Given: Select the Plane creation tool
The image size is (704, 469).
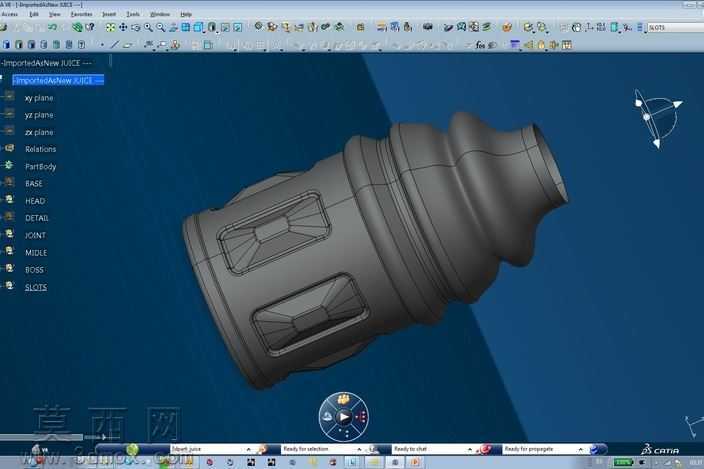Looking at the screenshot, I should (128, 45).
